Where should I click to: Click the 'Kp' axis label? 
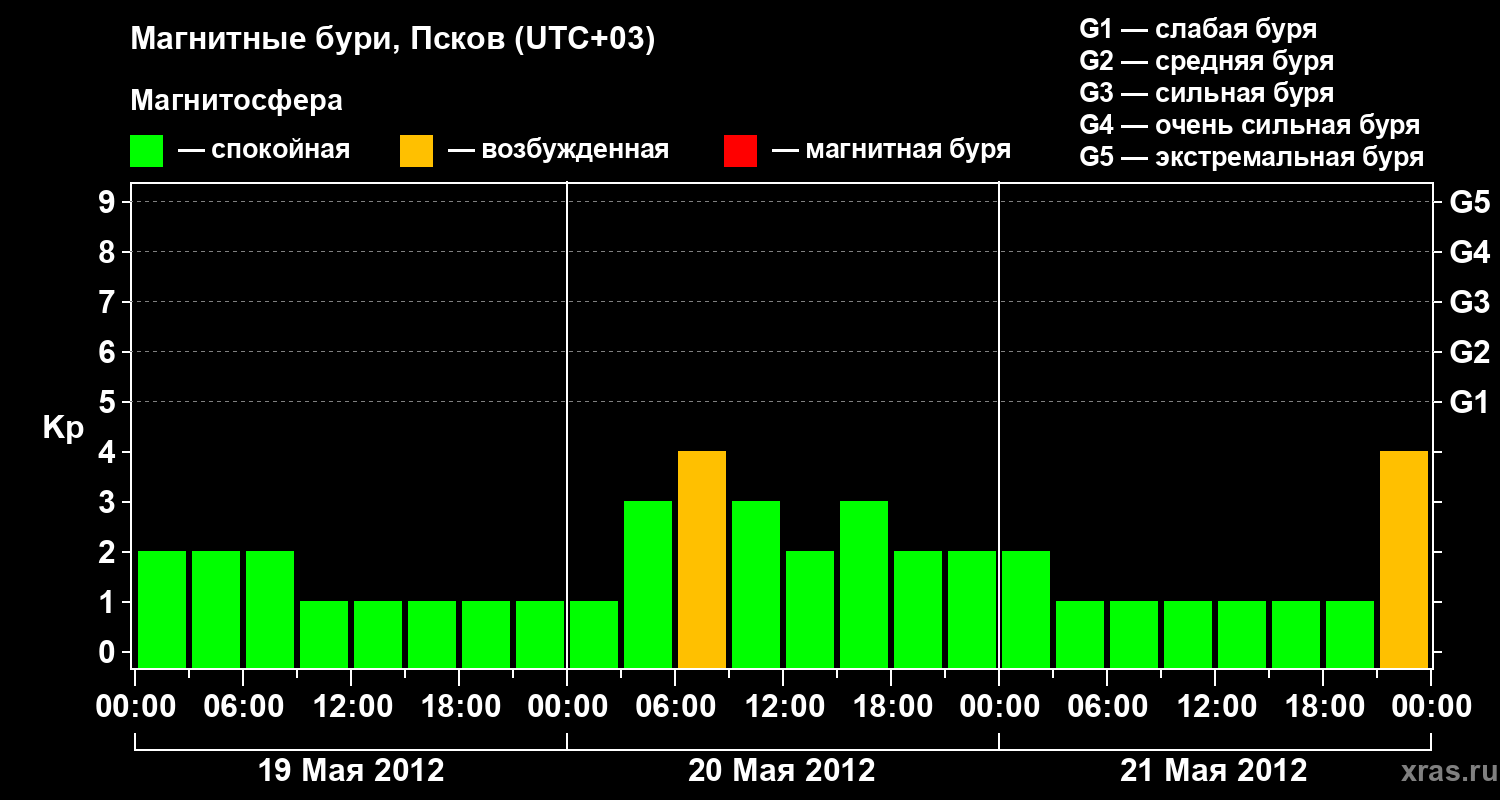[x=63, y=430]
